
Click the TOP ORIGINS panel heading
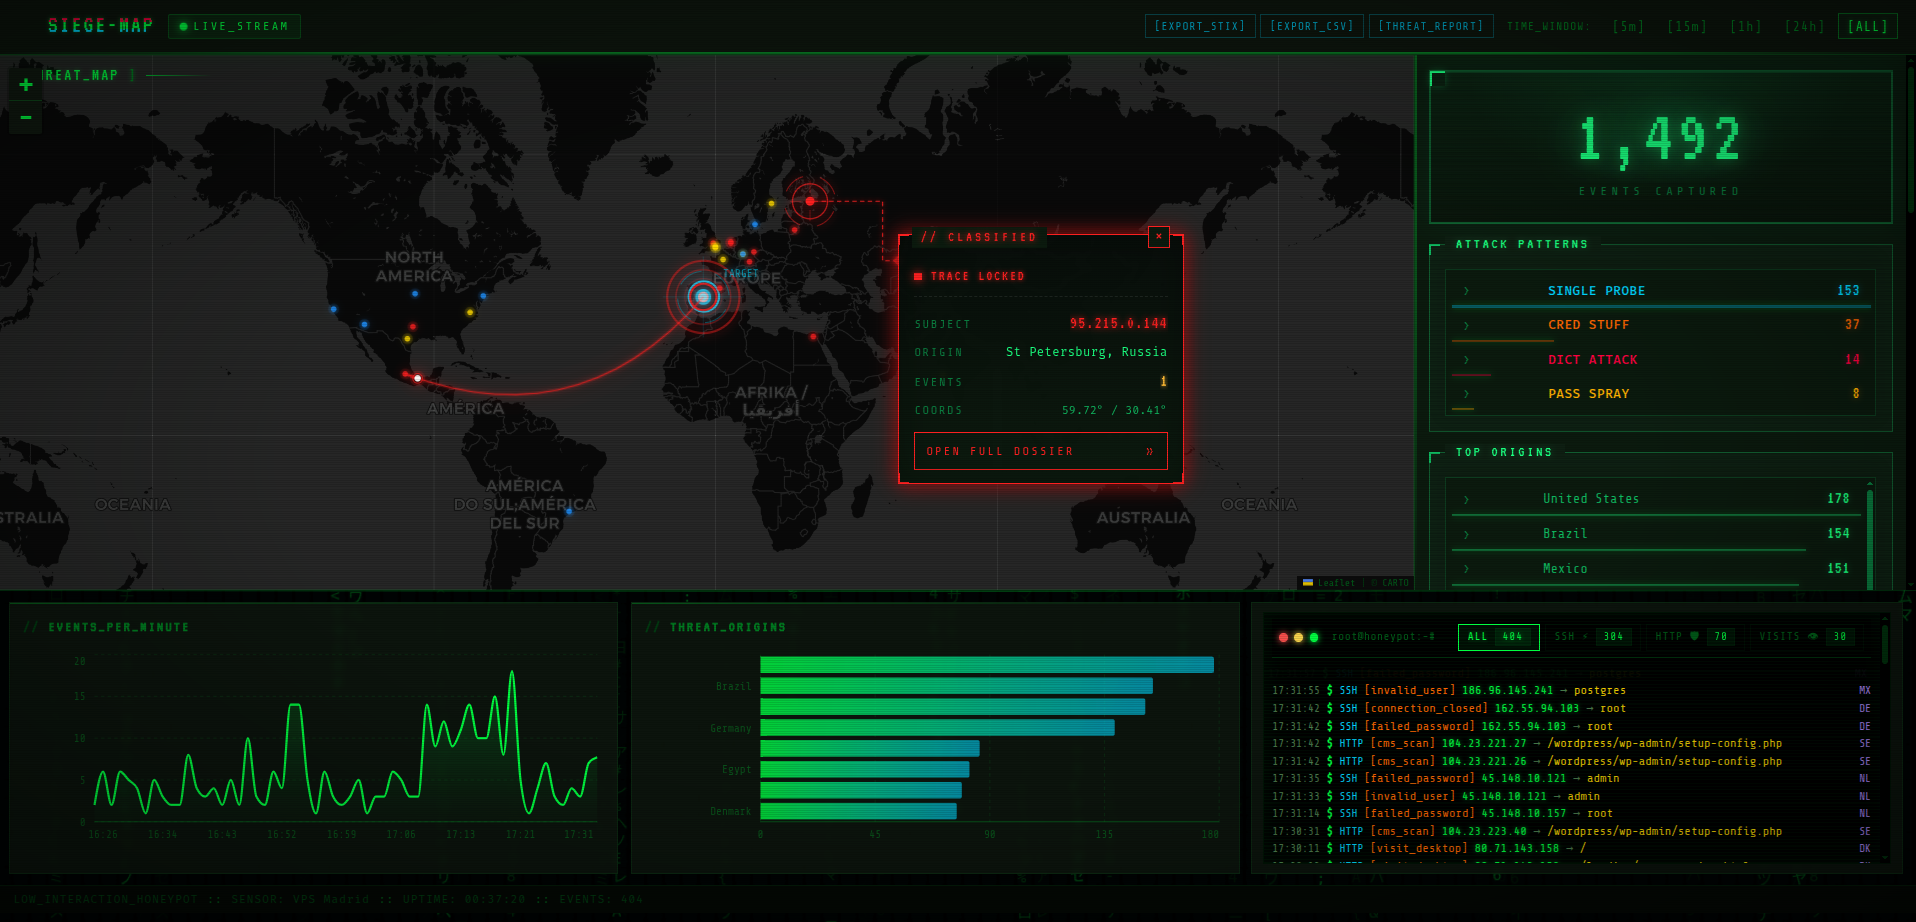(x=1504, y=453)
